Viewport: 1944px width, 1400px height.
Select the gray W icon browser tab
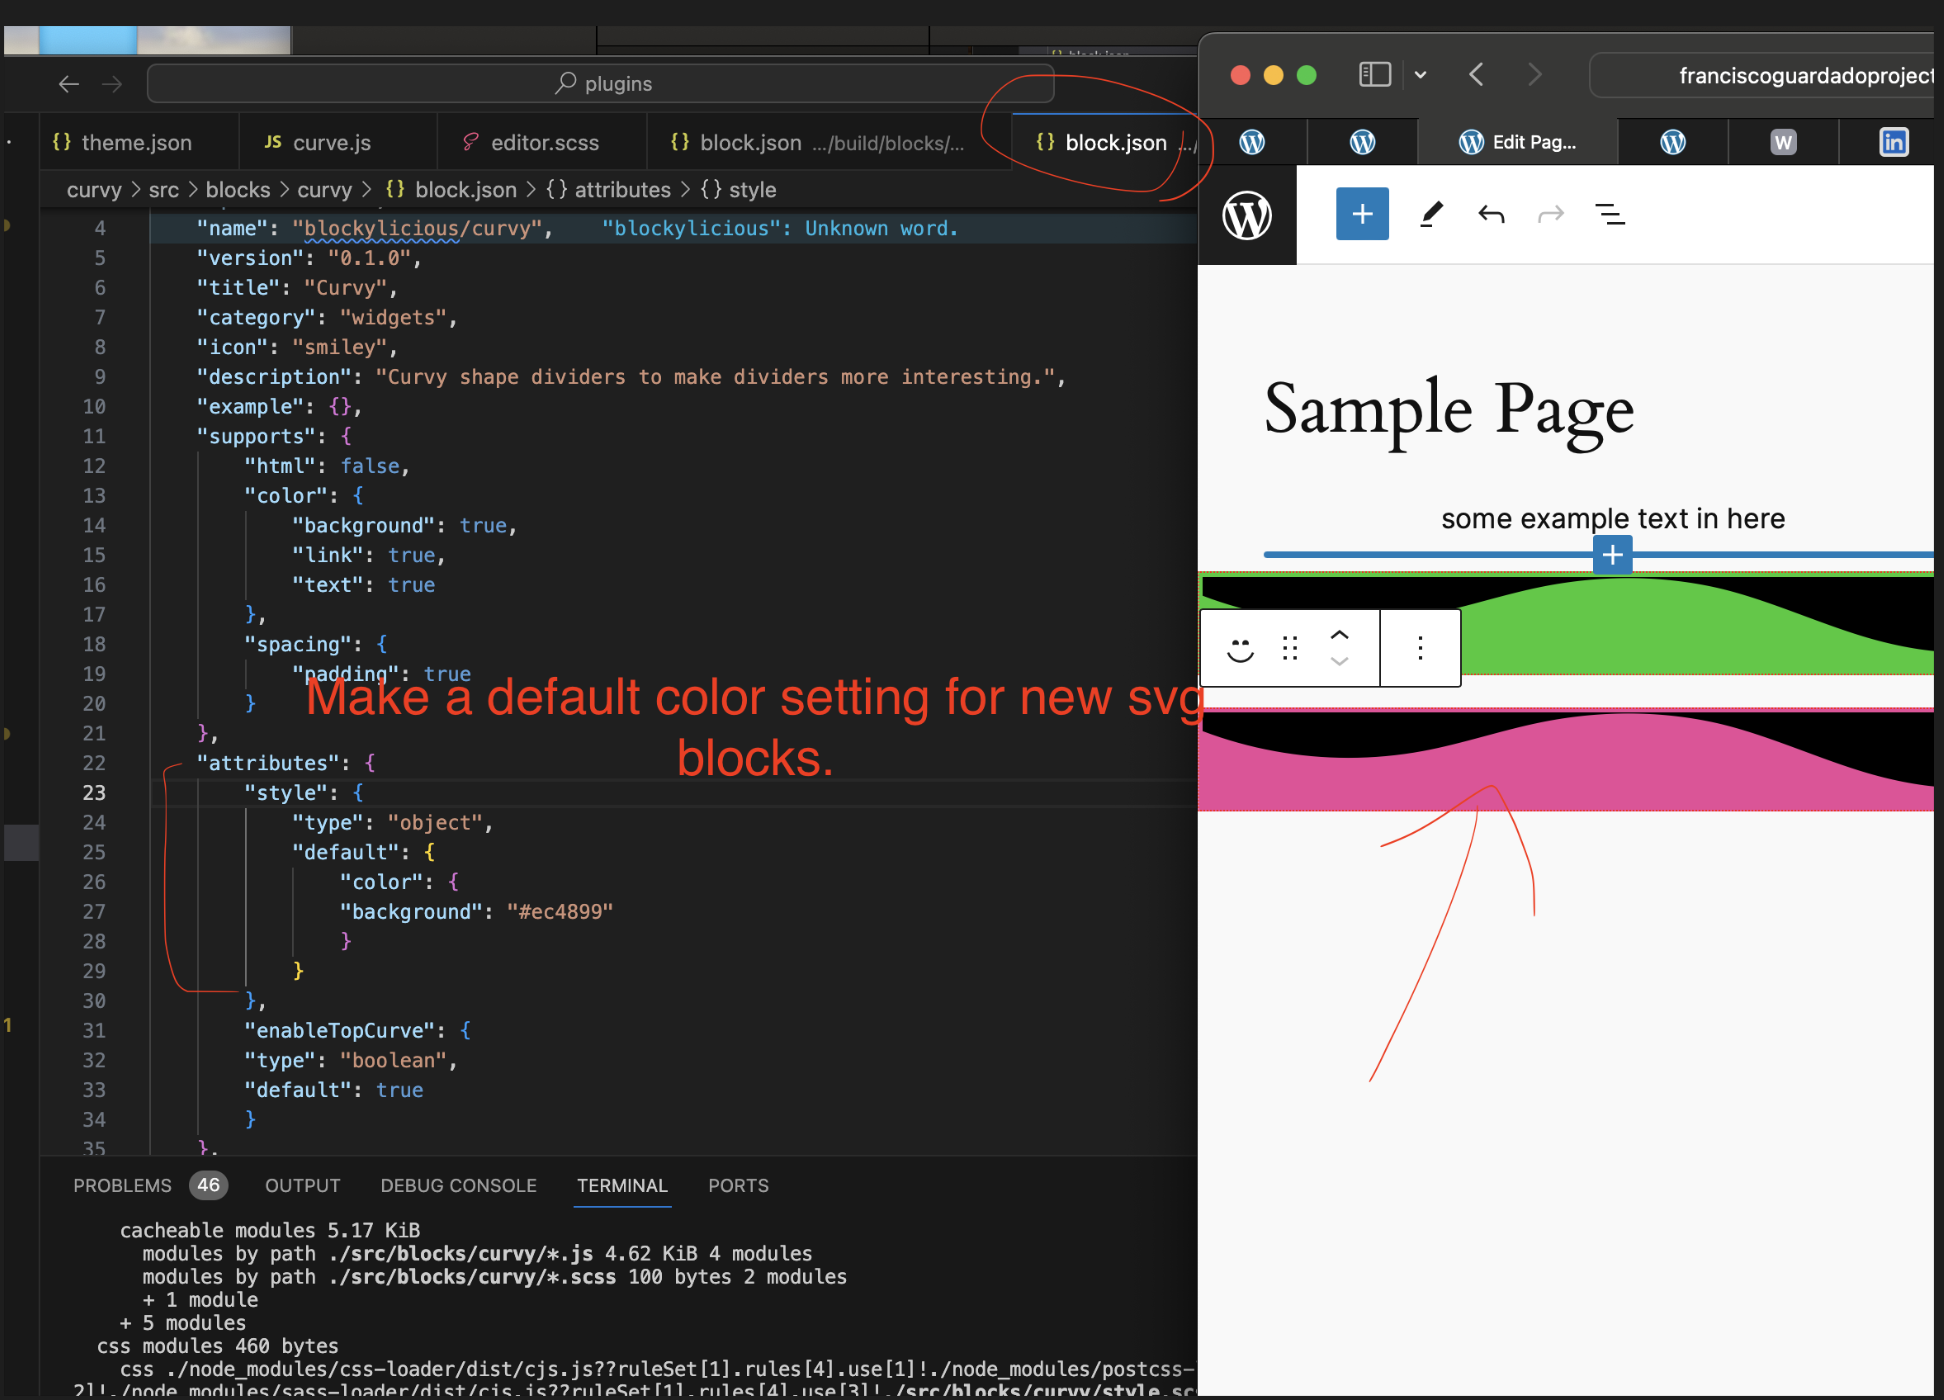1783,142
